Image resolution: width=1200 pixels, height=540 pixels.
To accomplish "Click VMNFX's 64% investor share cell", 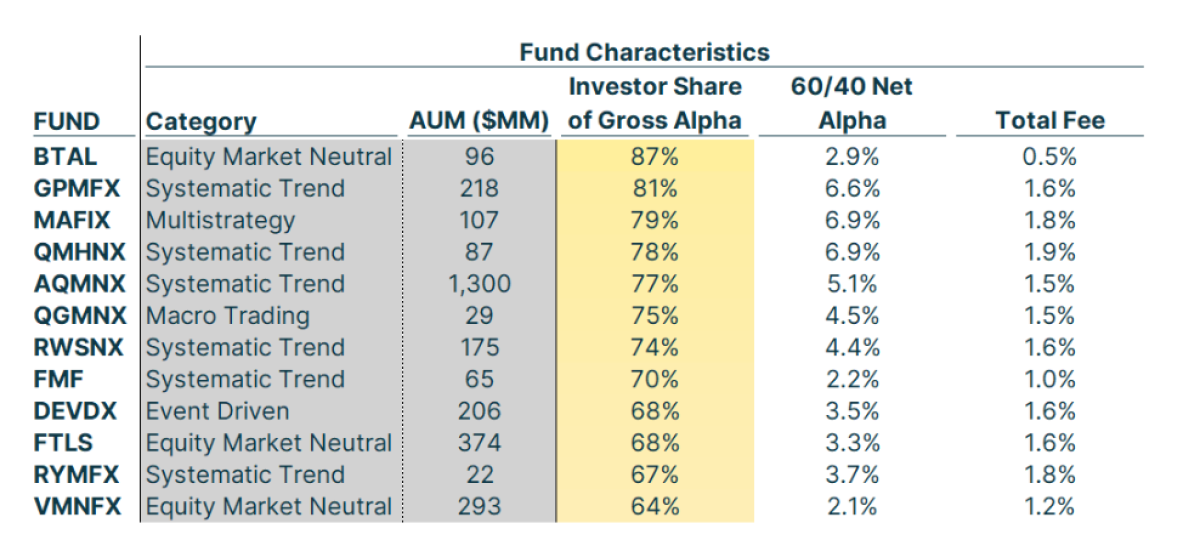I will [655, 507].
